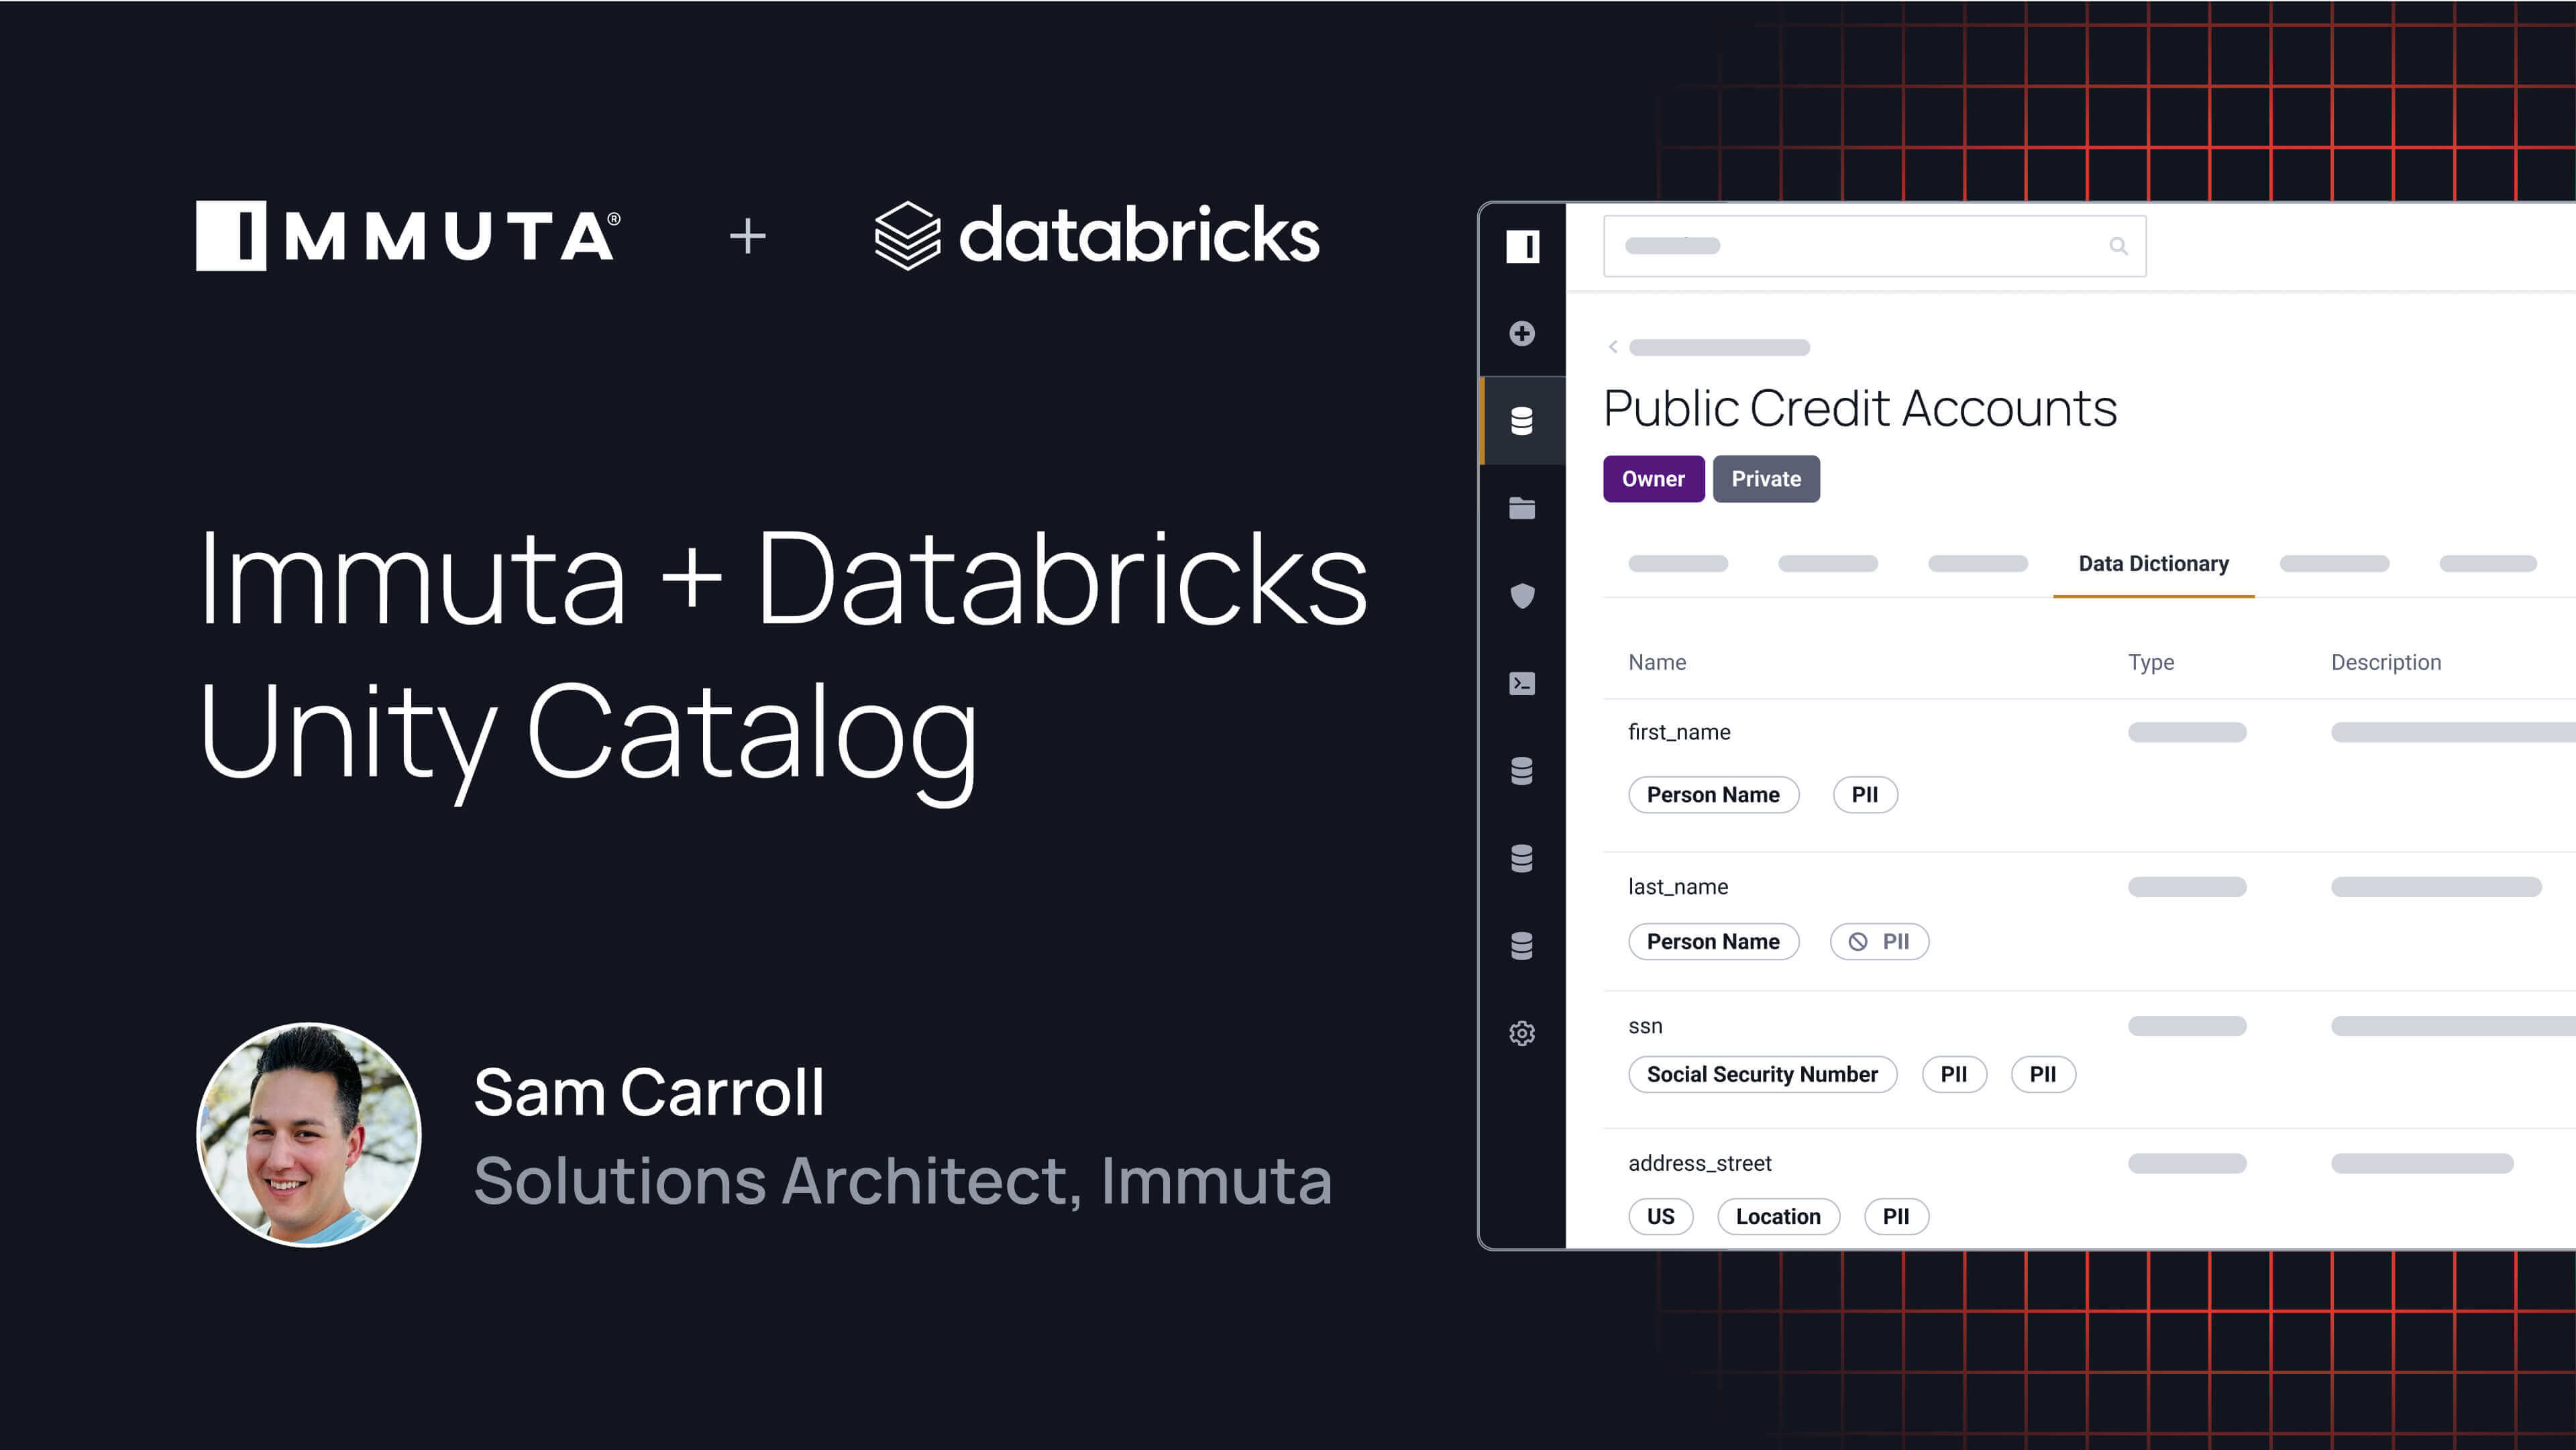
Task: Select the active Data Sources database icon
Action: (1522, 421)
